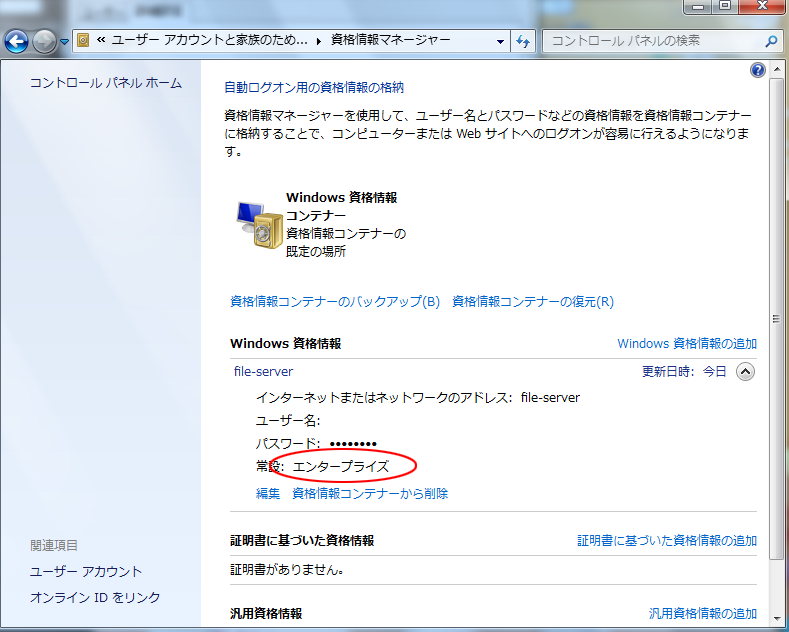This screenshot has width=789, height=632.
Task: Open オンライン ID をリンク link
Action: [95, 598]
